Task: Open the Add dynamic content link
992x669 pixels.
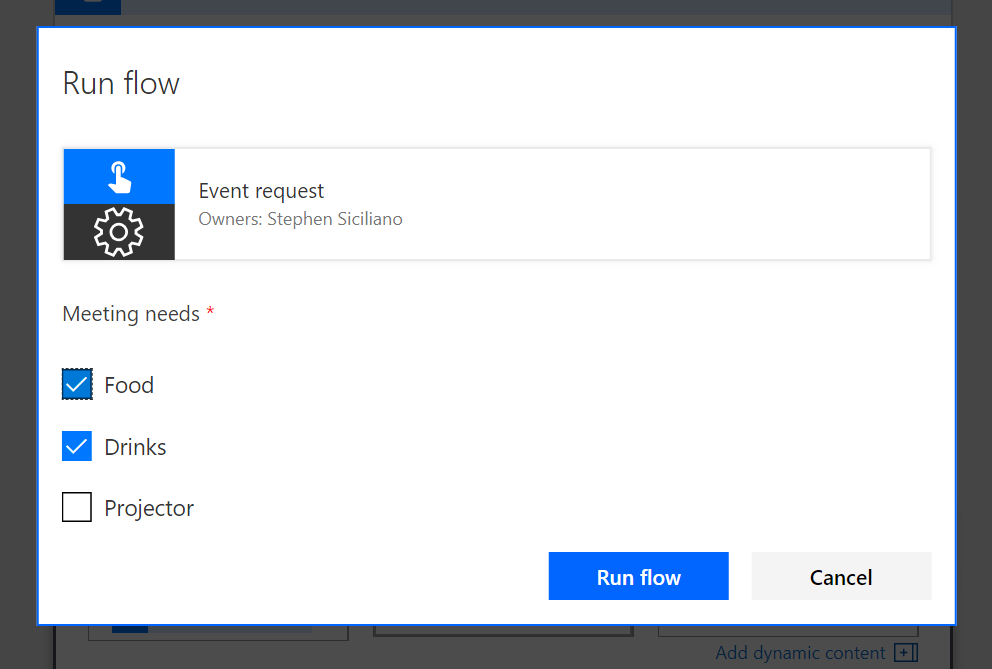Action: tap(801, 653)
